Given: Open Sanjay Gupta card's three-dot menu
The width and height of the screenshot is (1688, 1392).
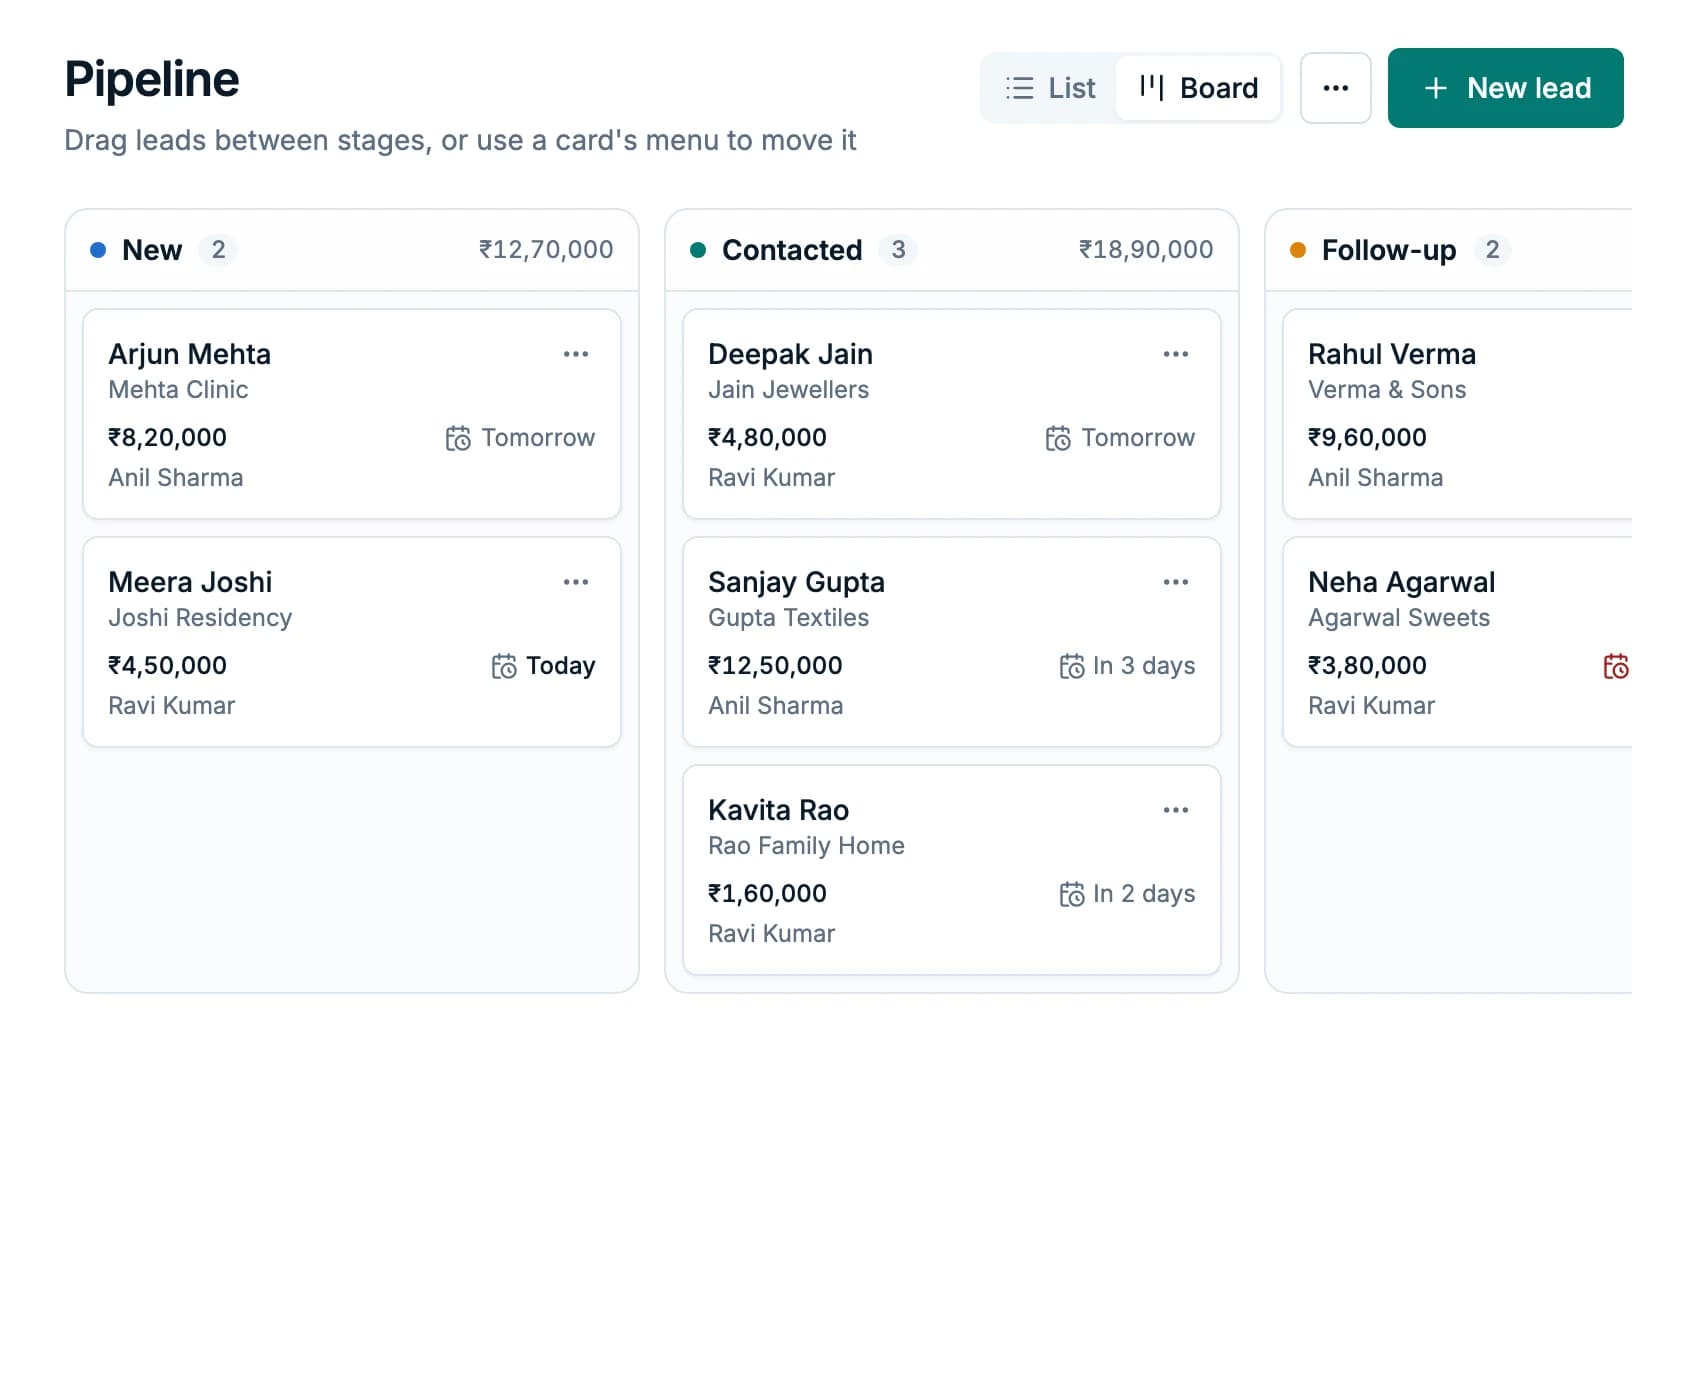Looking at the screenshot, I should (1175, 582).
